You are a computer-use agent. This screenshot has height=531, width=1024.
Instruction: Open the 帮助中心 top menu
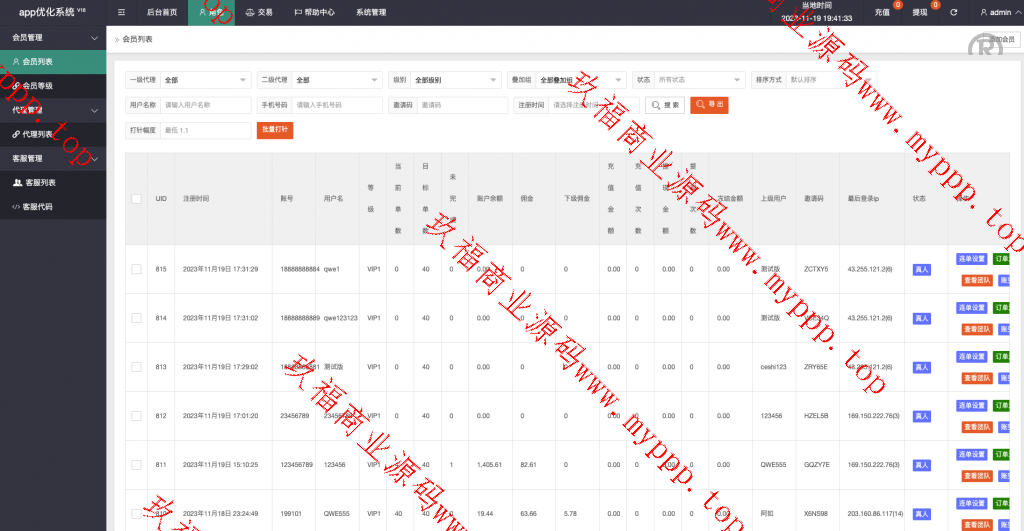pyautogui.click(x=314, y=13)
